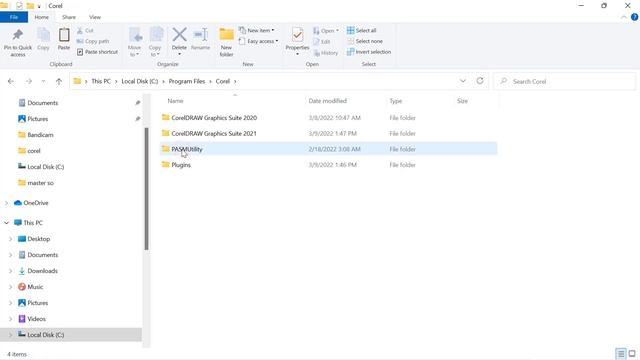Expand address bar history dropdown

point(462,81)
